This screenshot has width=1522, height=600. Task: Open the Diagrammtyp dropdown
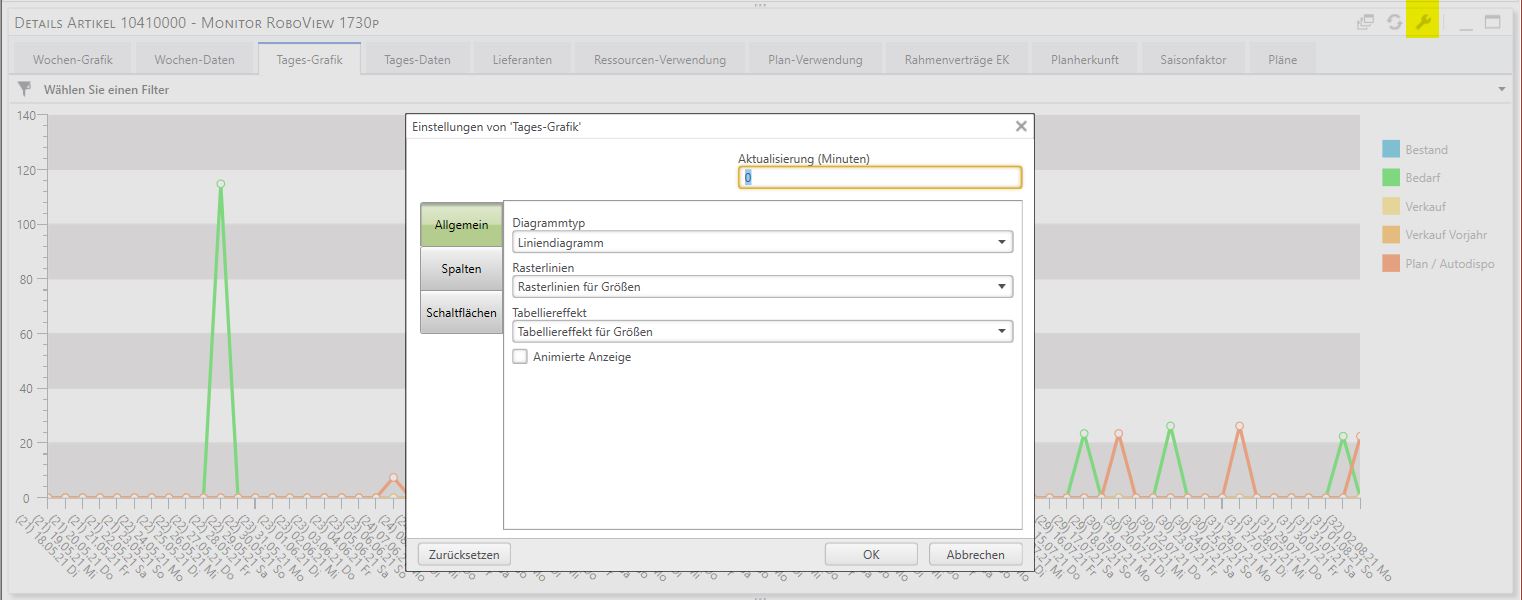coord(762,242)
